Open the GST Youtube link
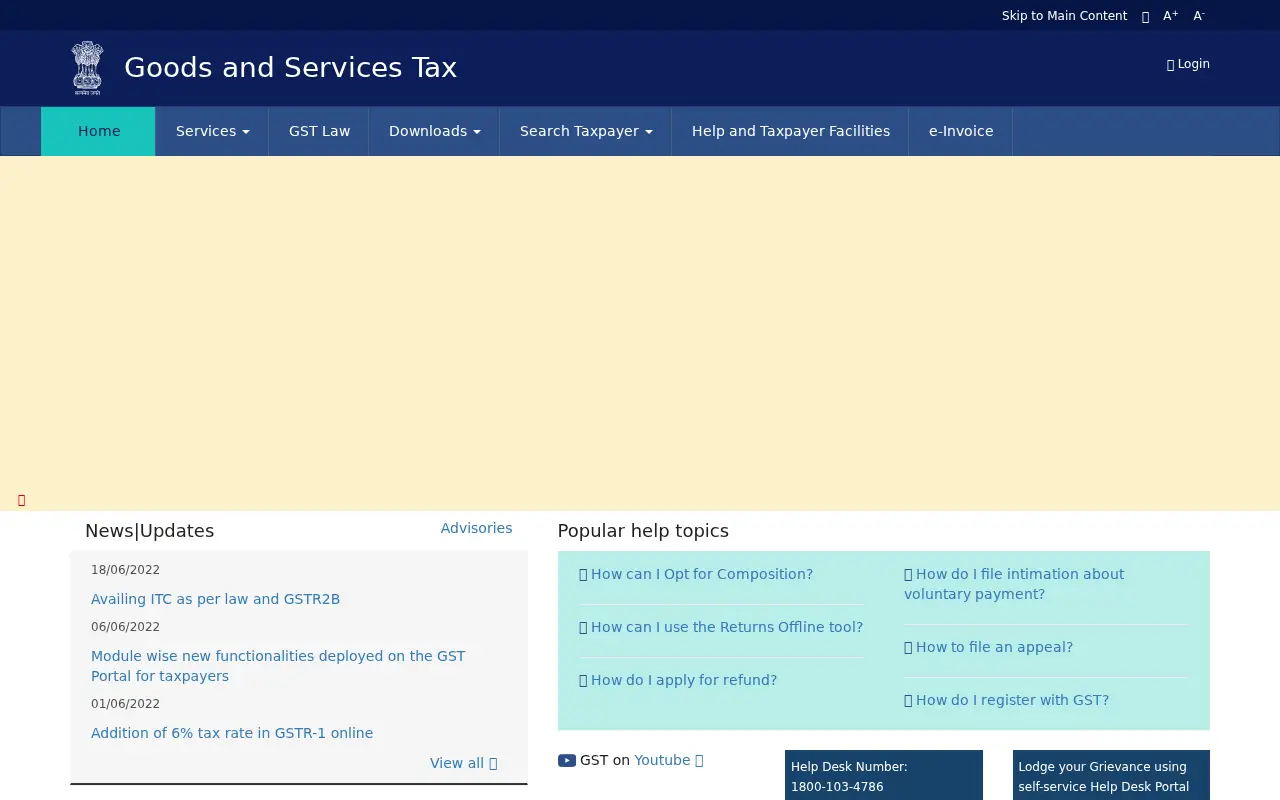This screenshot has height=800, width=1280. (x=668, y=760)
